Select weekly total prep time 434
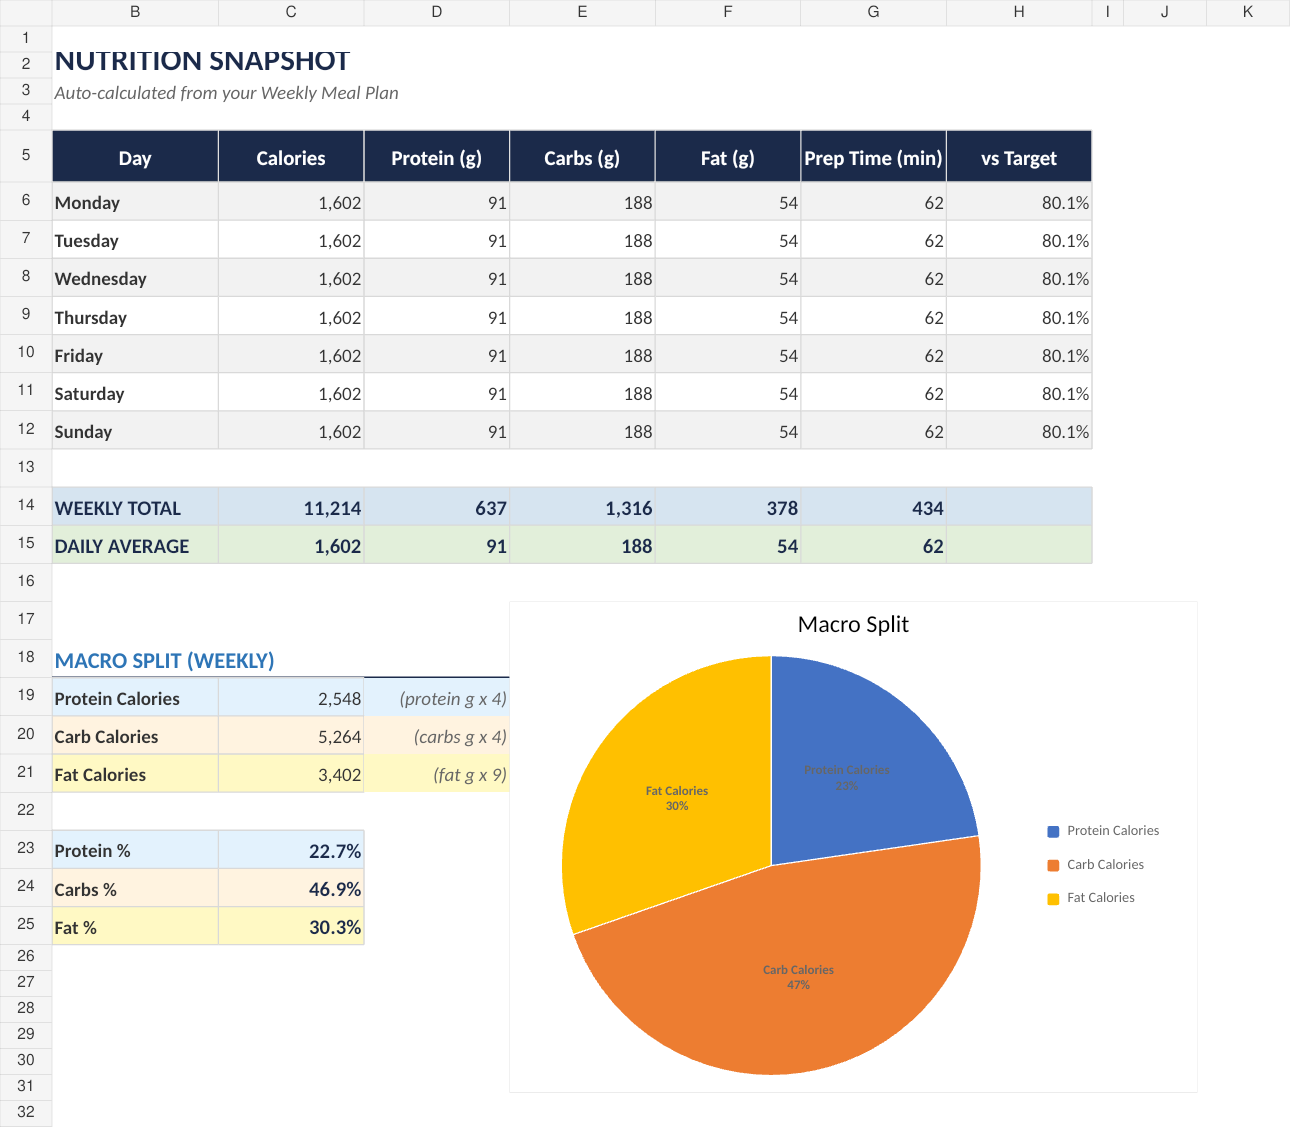The image size is (1290, 1127). (x=873, y=507)
